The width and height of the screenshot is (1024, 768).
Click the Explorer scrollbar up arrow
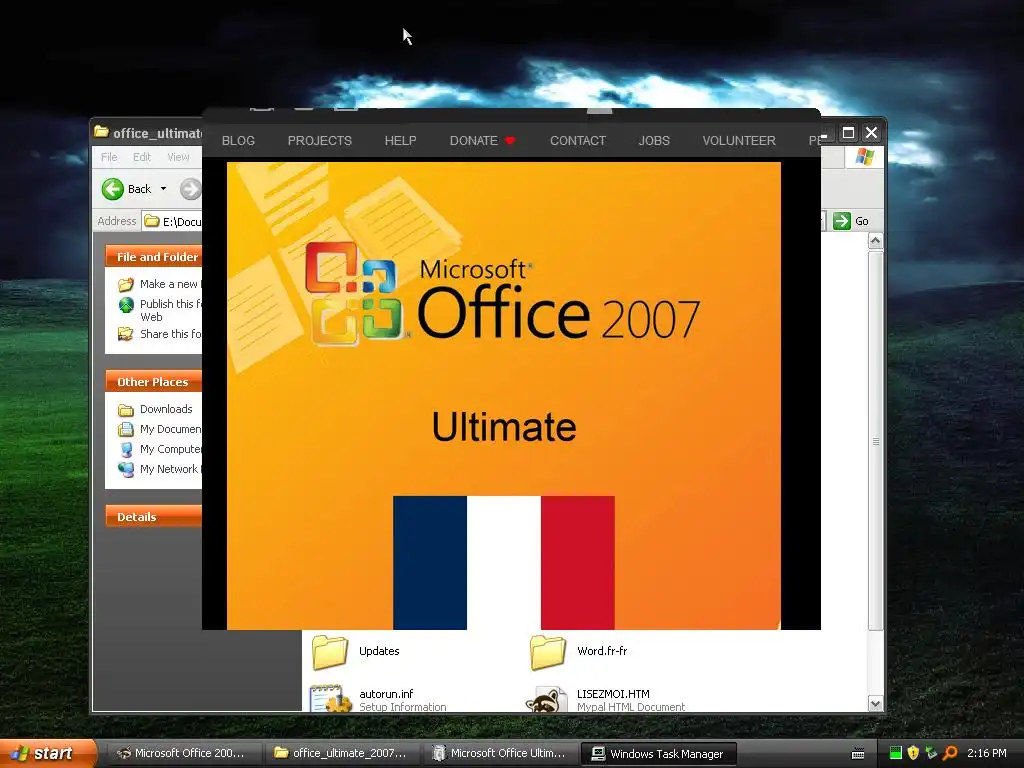tap(876, 241)
